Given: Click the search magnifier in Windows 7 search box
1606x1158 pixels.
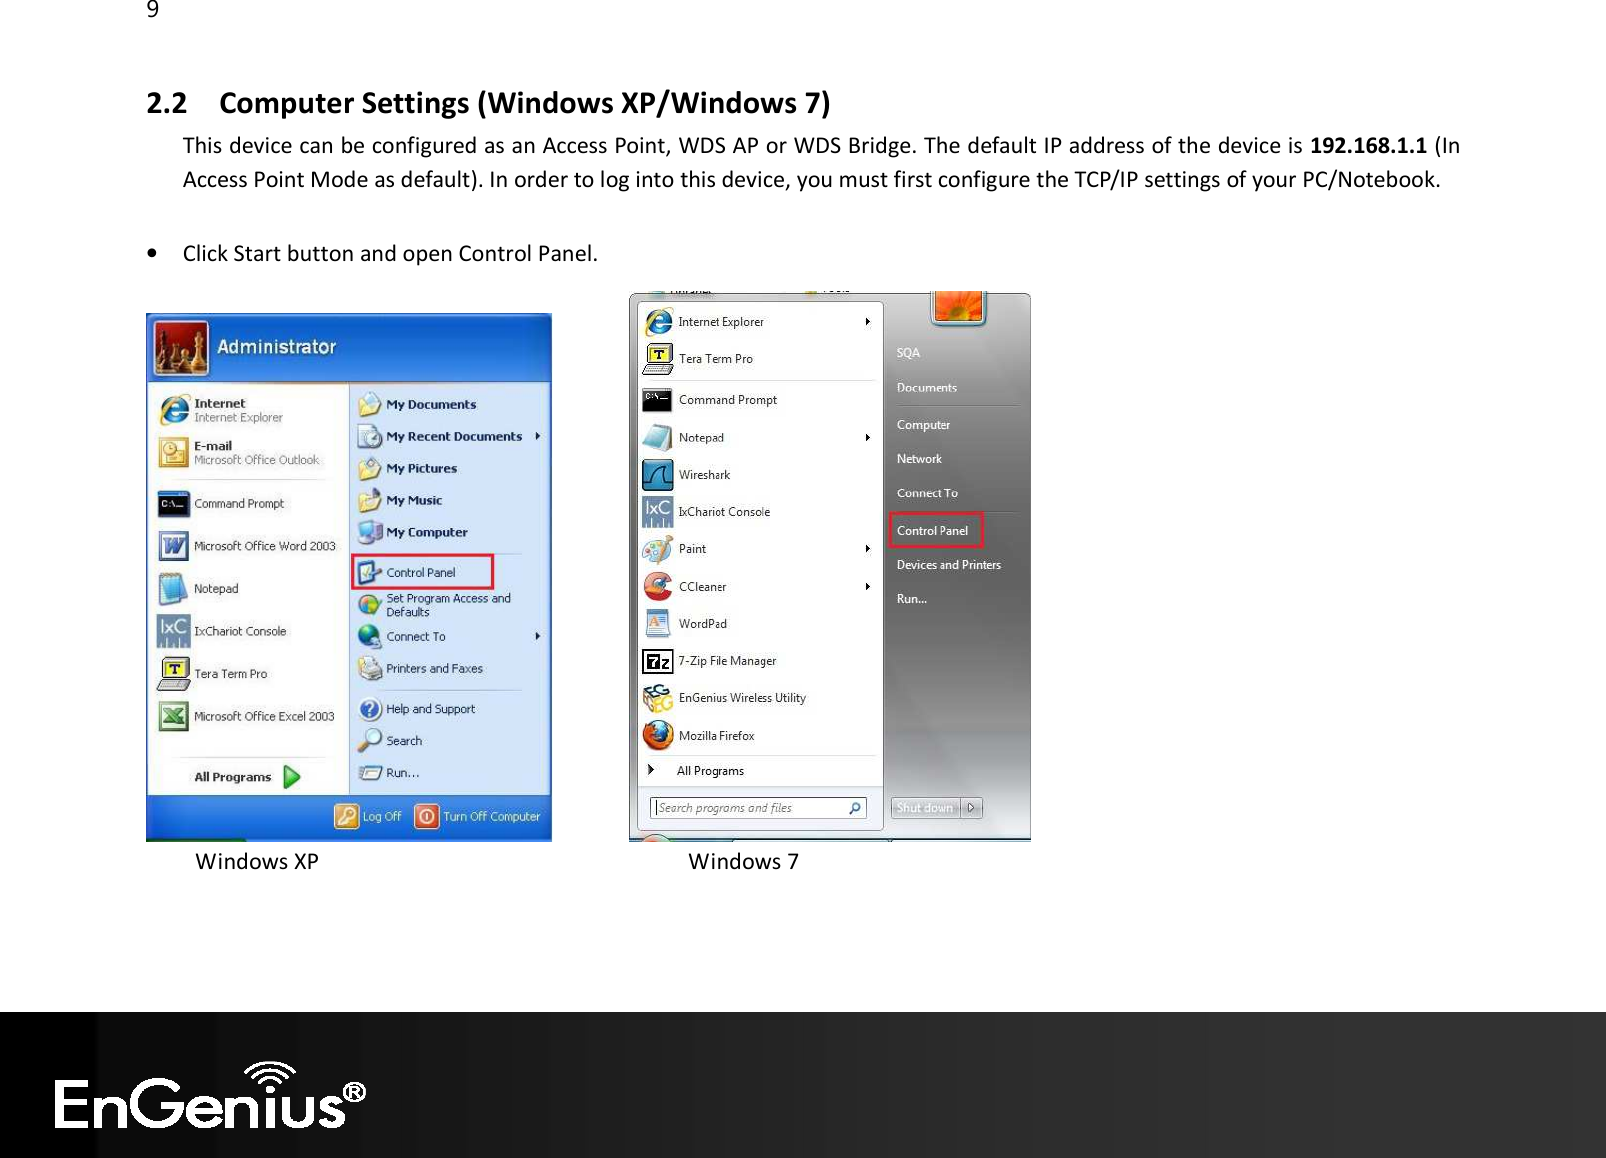Looking at the screenshot, I should point(855,808).
